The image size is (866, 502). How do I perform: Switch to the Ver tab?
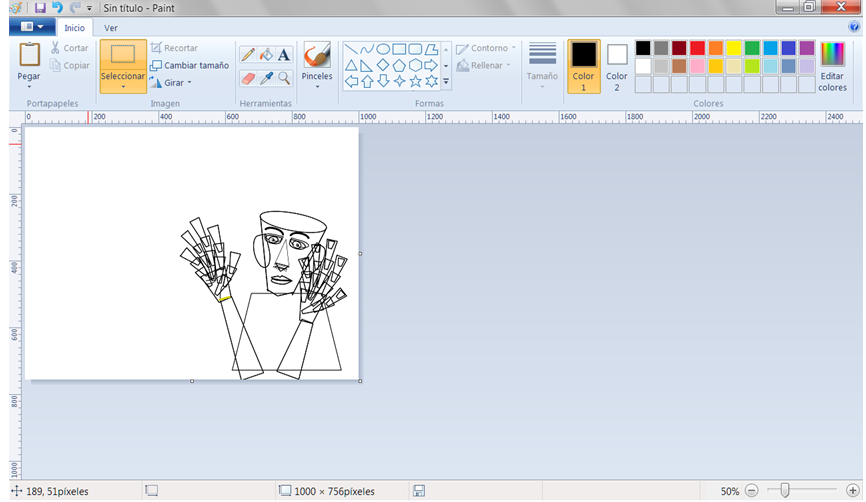pyautogui.click(x=110, y=28)
